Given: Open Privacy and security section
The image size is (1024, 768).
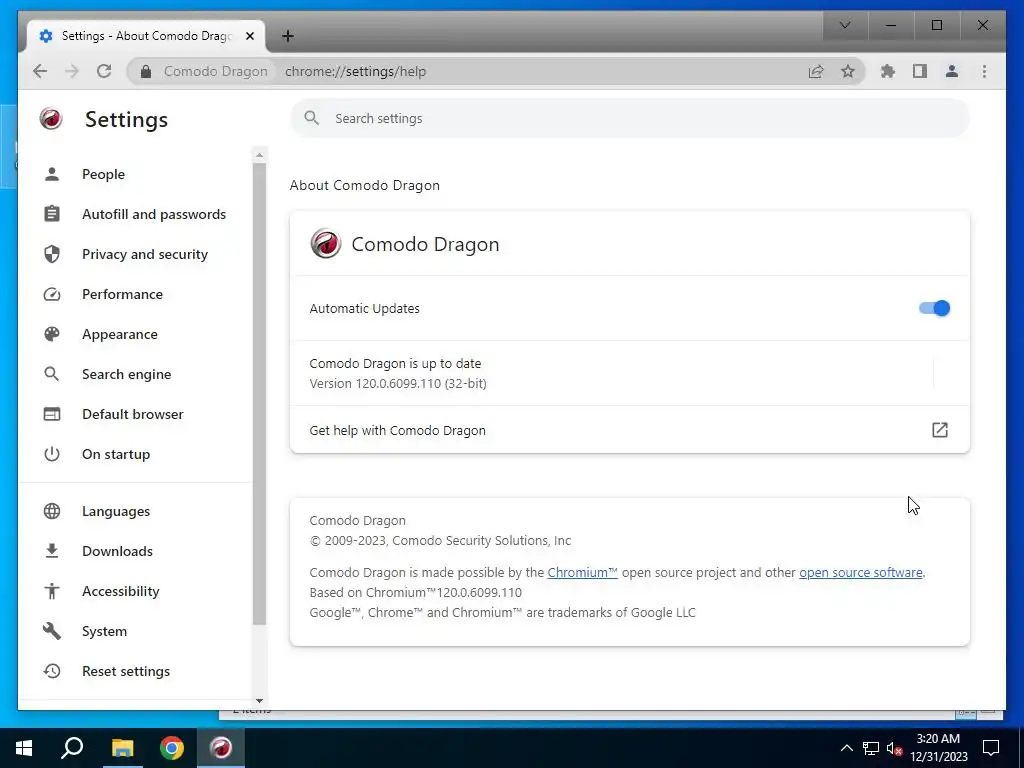Looking at the screenshot, I should tap(135, 254).
